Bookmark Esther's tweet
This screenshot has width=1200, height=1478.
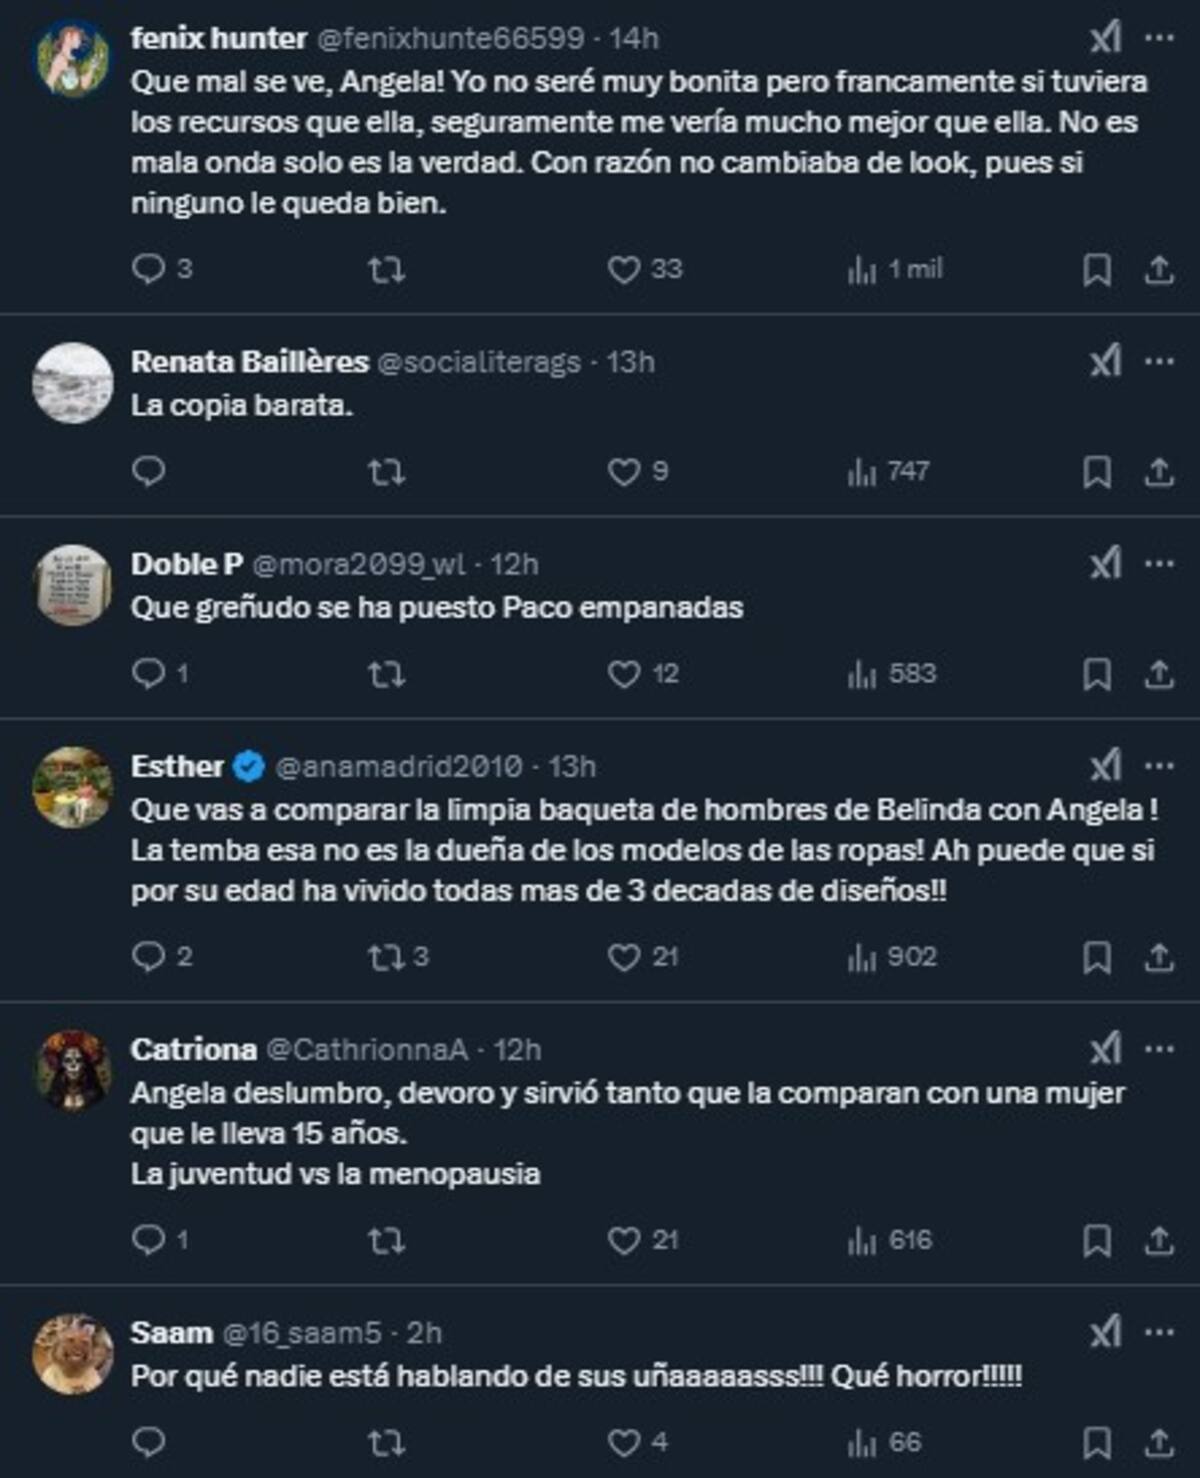coord(1096,957)
